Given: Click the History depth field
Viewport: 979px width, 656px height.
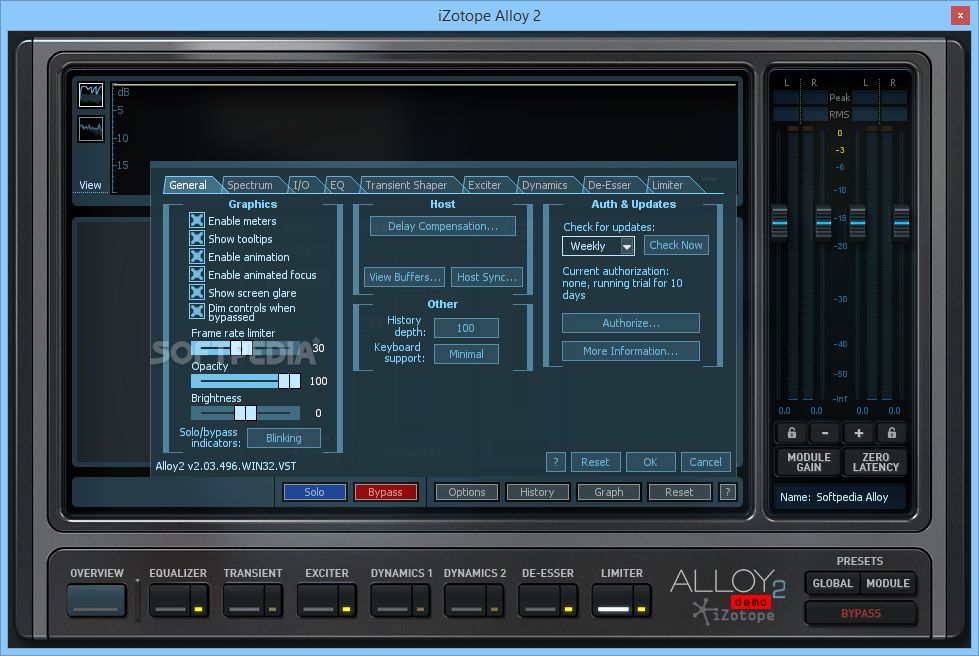Looking at the screenshot, I should [x=466, y=328].
